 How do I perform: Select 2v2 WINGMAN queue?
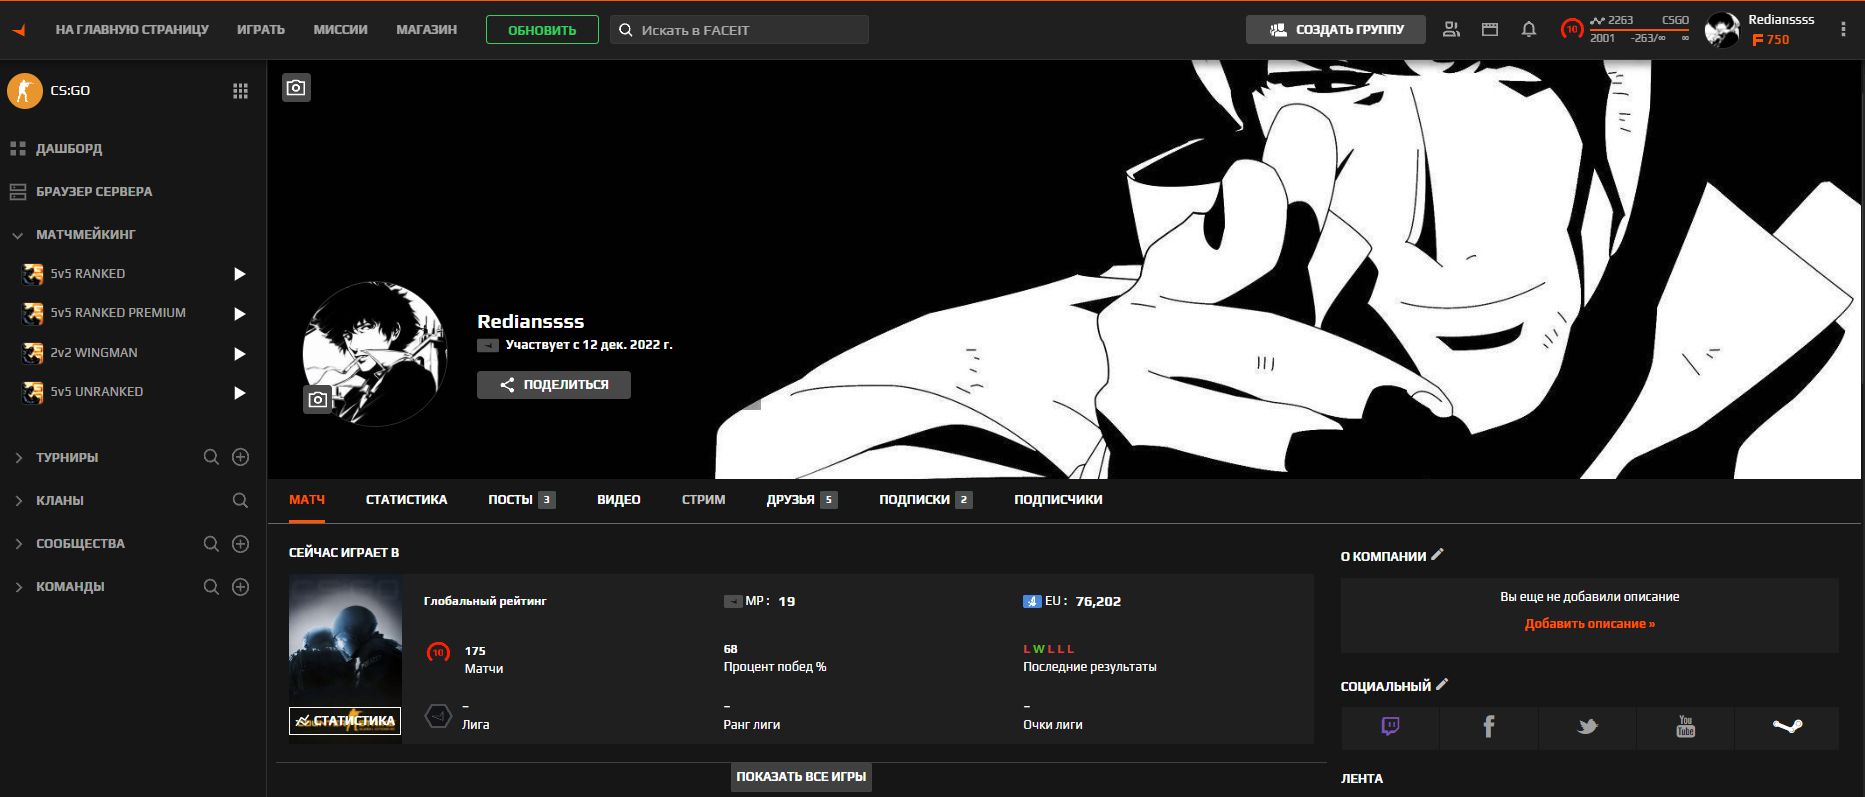pyautogui.click(x=94, y=353)
